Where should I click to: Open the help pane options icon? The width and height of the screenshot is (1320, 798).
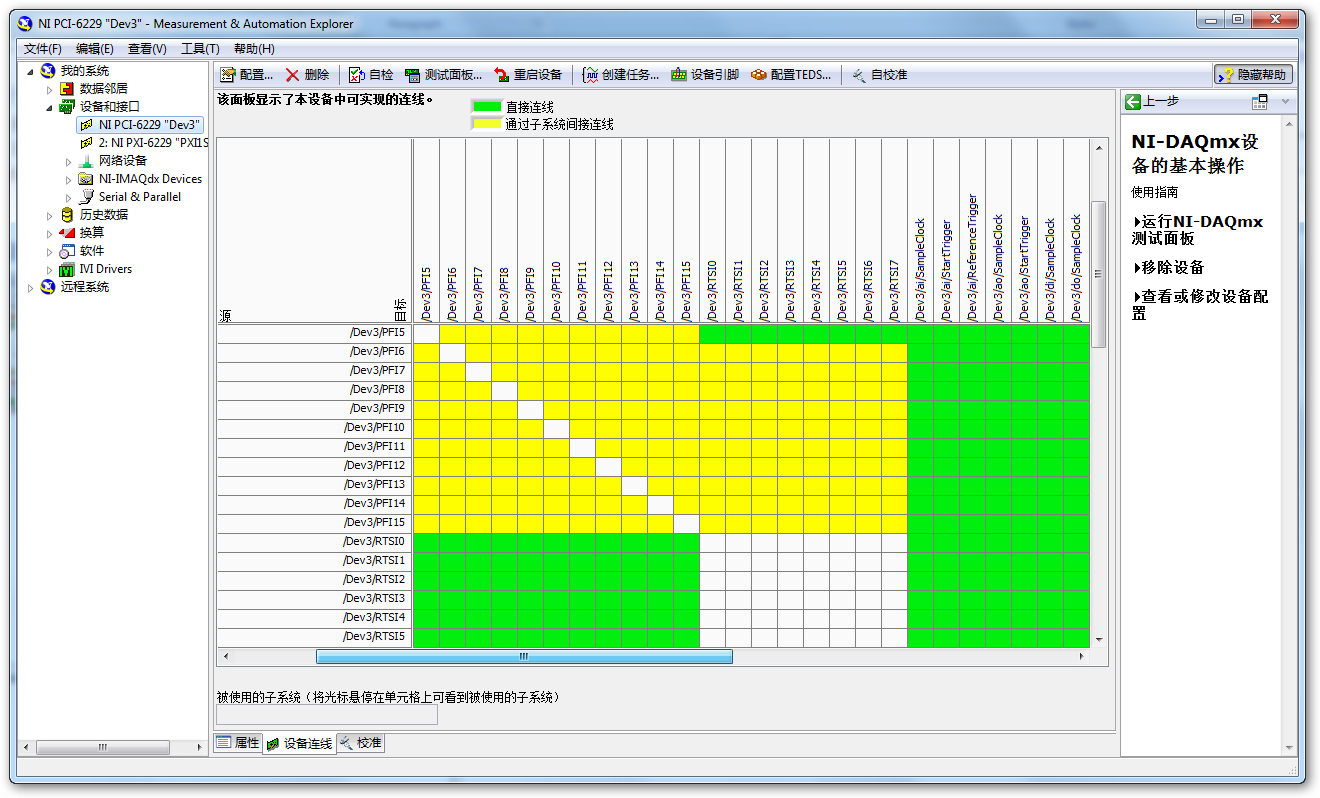[1260, 102]
